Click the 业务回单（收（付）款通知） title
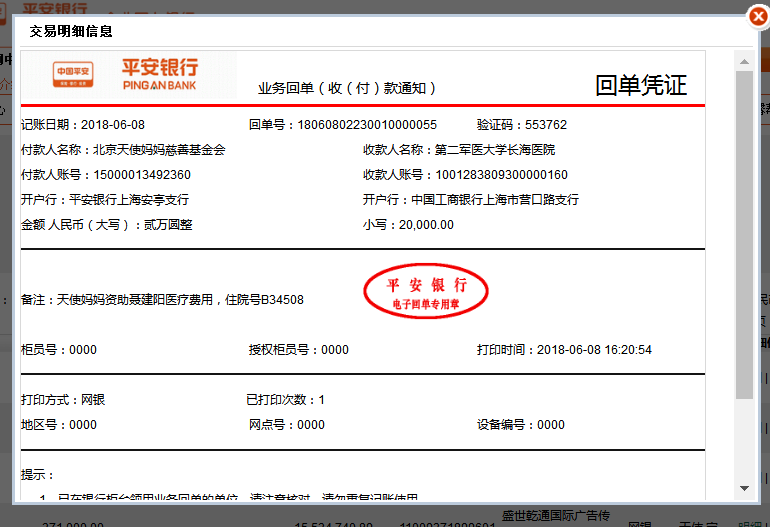770x527 pixels. pyautogui.click(x=347, y=88)
